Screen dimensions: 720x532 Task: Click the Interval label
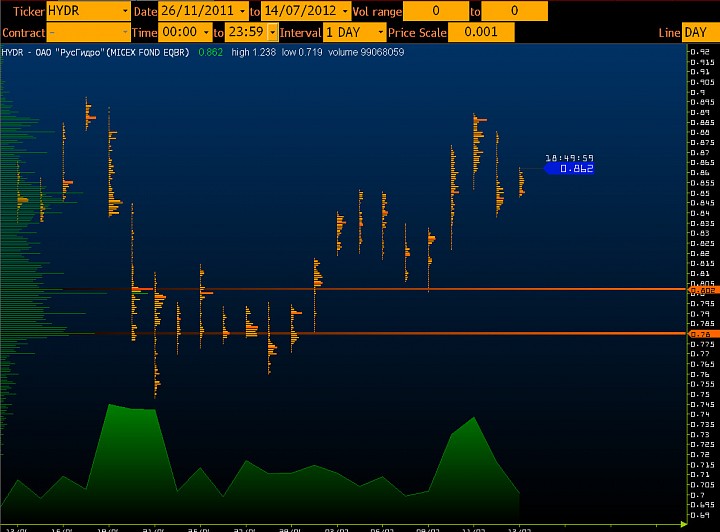click(x=300, y=33)
